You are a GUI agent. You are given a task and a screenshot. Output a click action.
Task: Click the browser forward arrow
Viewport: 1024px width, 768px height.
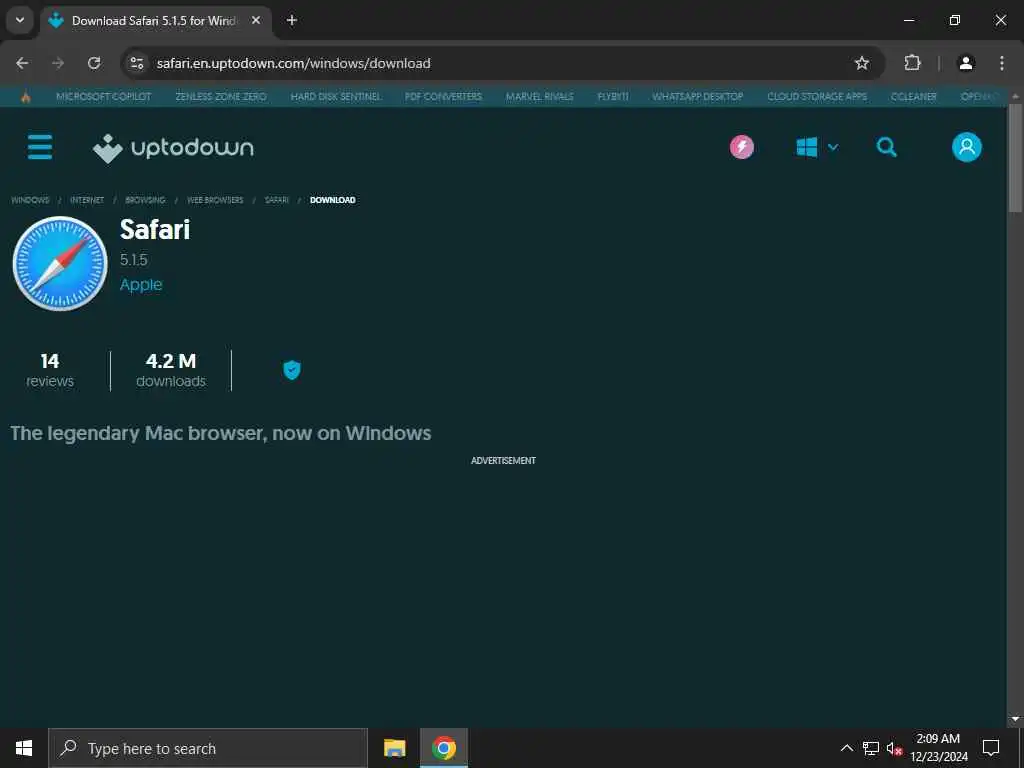58,63
